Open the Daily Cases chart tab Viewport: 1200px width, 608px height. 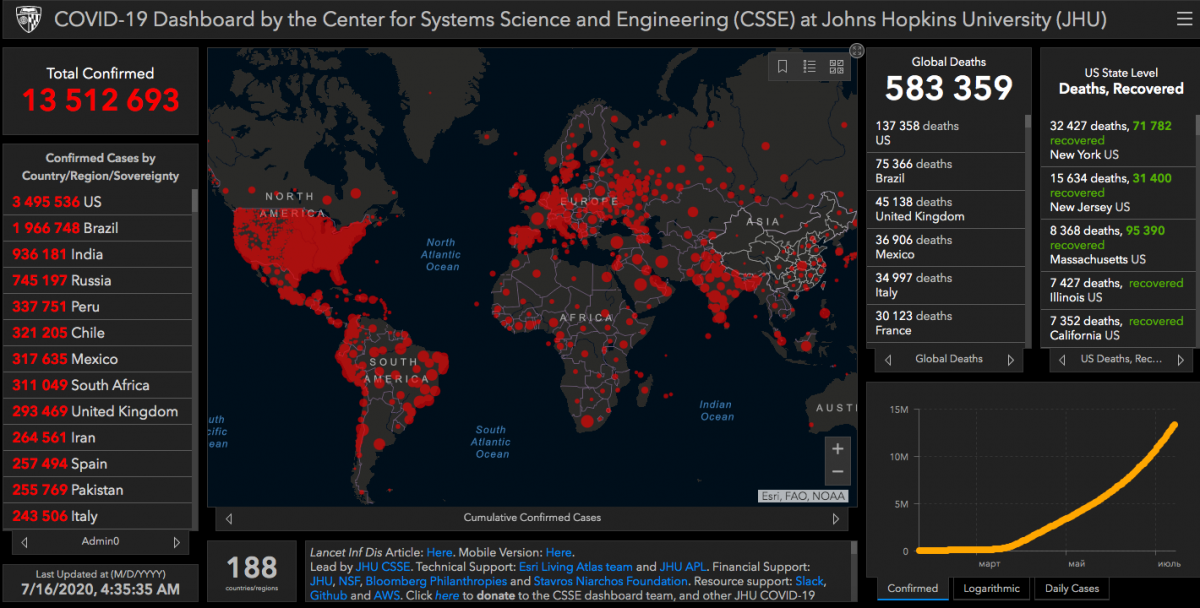click(1072, 589)
